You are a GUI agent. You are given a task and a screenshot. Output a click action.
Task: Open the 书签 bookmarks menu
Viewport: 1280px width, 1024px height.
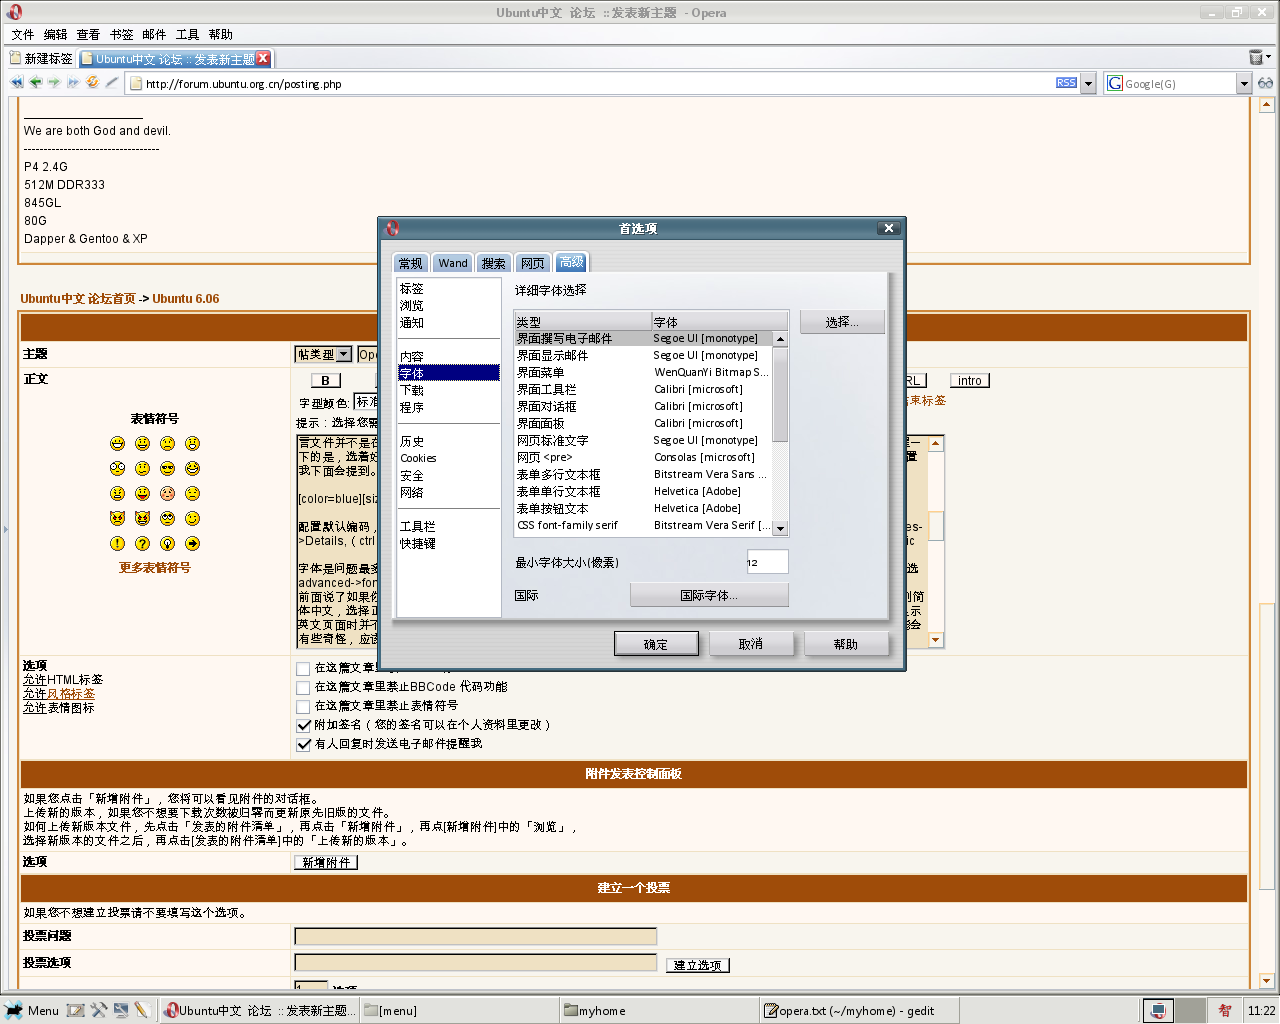[121, 34]
